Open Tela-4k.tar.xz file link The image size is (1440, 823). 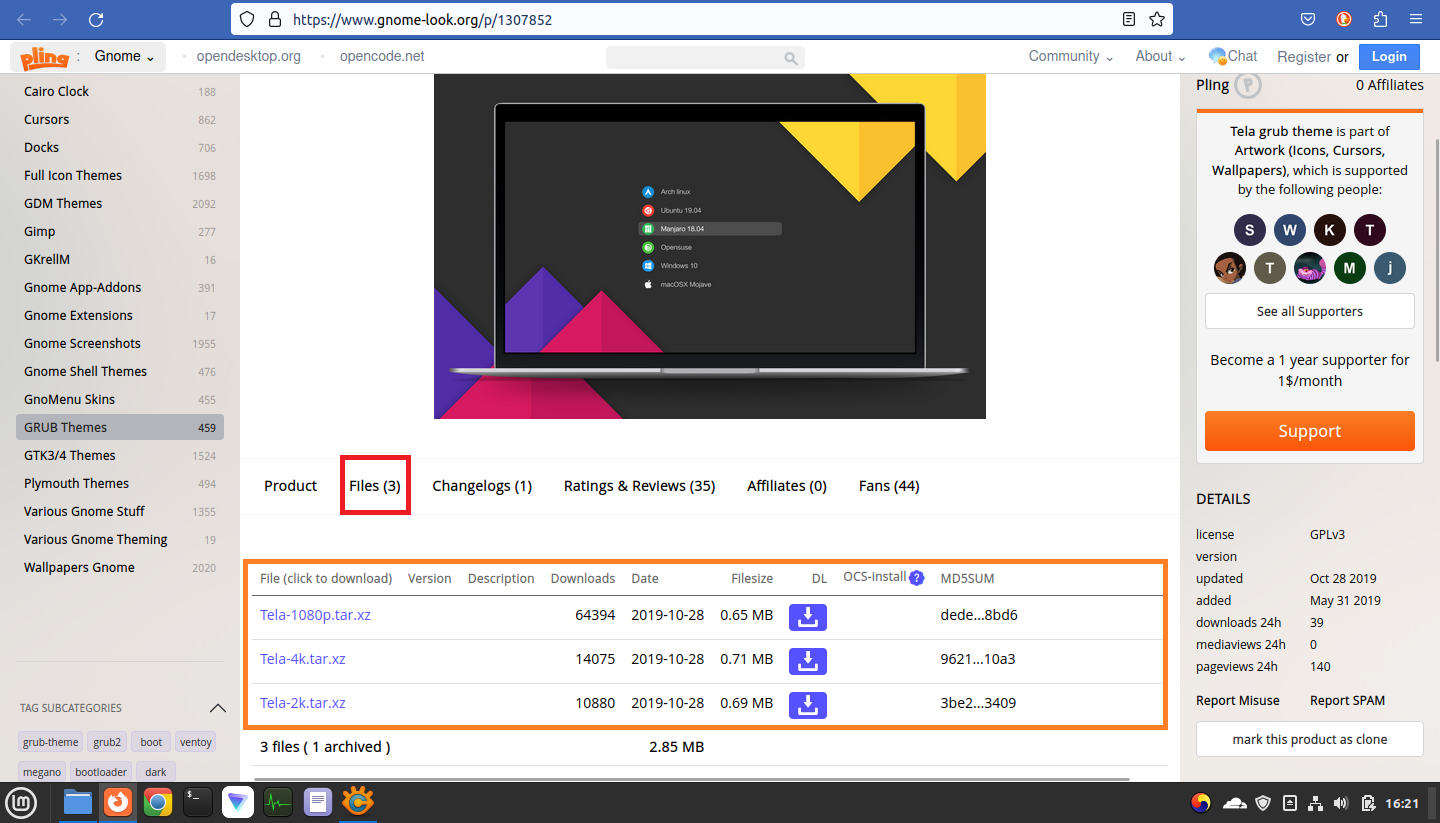tap(303, 659)
